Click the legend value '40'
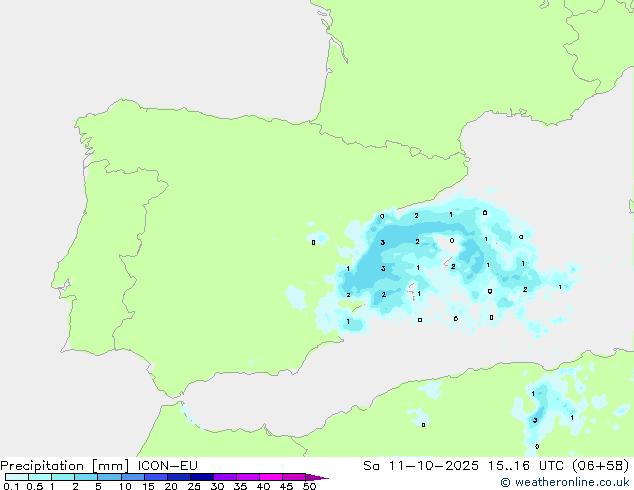The image size is (634, 490). pyautogui.click(x=263, y=486)
